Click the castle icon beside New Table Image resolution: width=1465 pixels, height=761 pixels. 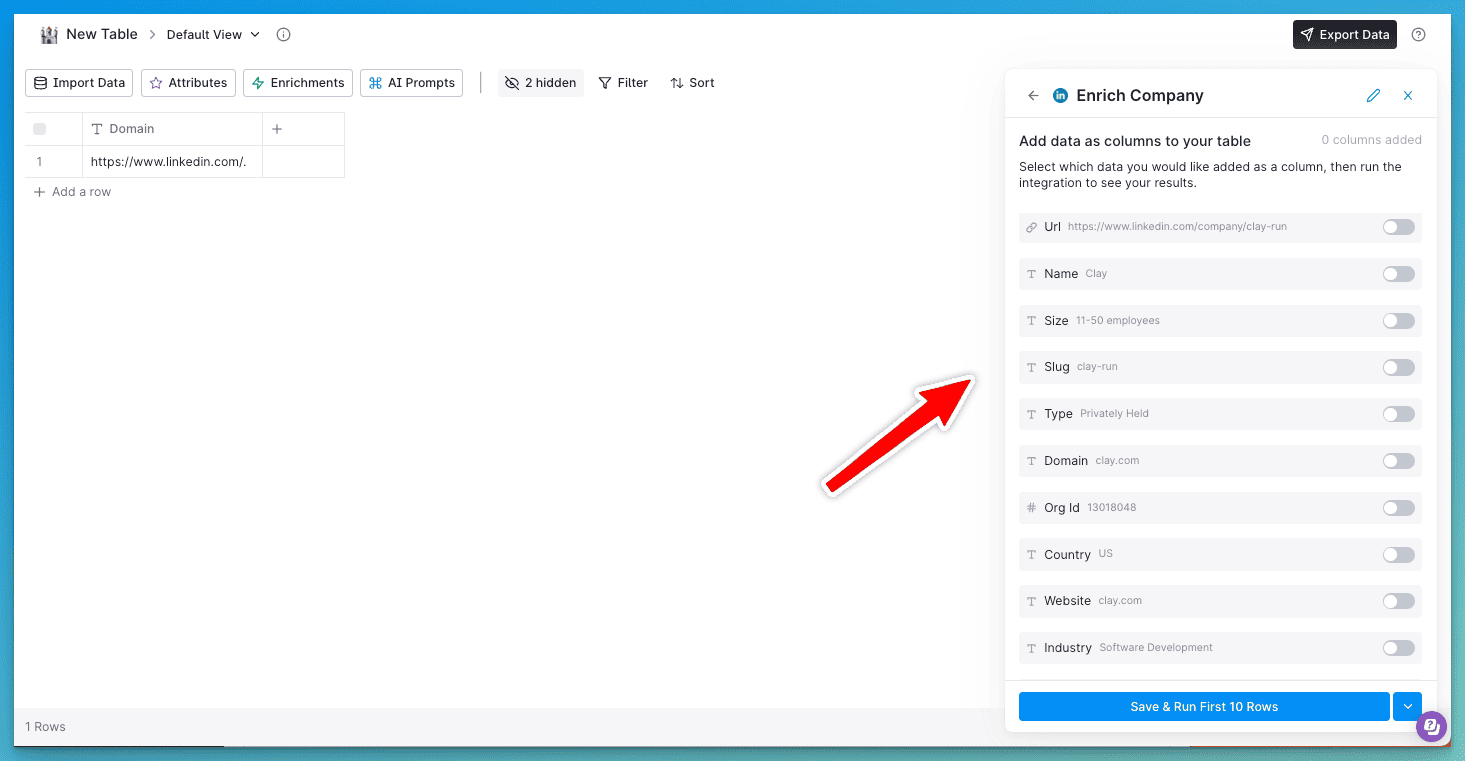(49, 35)
